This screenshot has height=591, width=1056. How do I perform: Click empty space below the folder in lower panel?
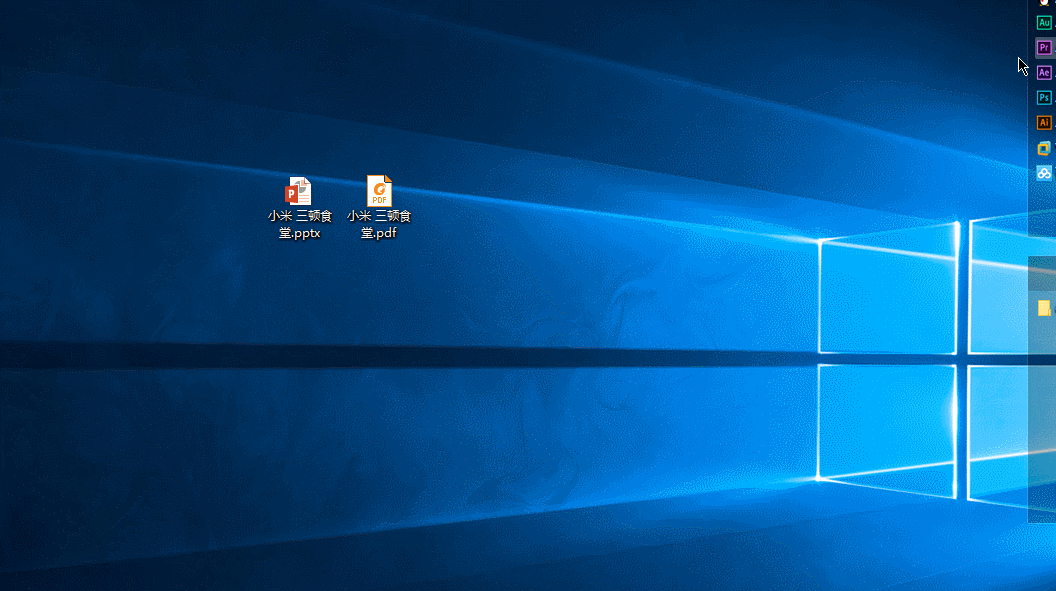click(x=1042, y=420)
